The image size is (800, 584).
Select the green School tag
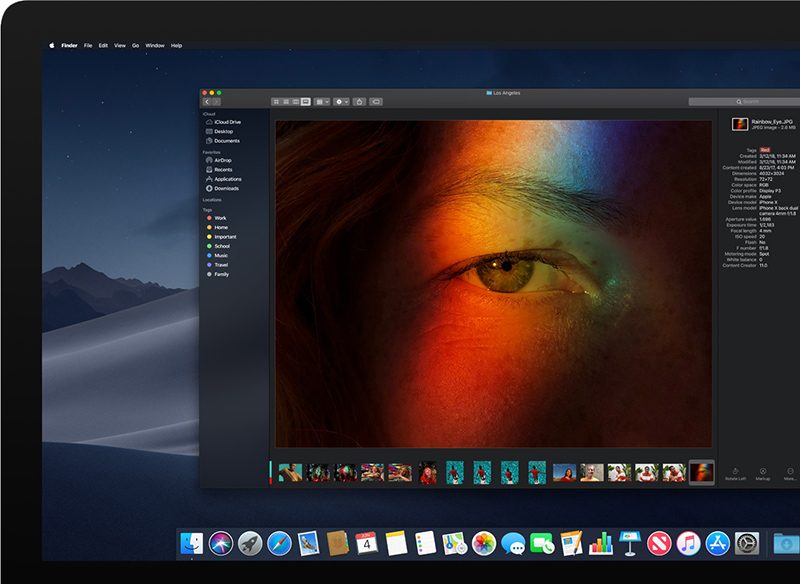(221, 246)
